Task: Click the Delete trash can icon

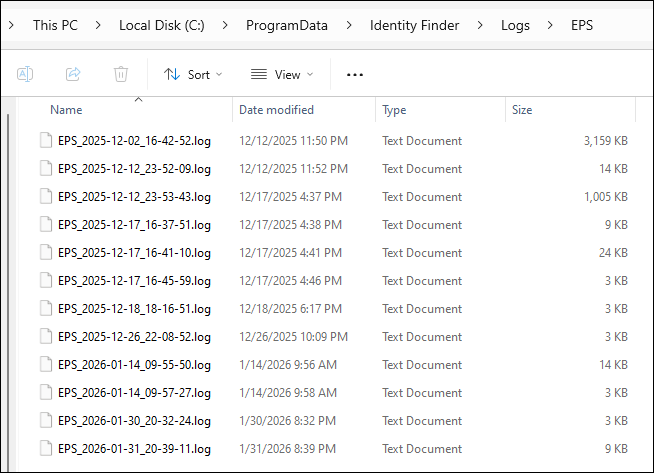Action: point(121,74)
